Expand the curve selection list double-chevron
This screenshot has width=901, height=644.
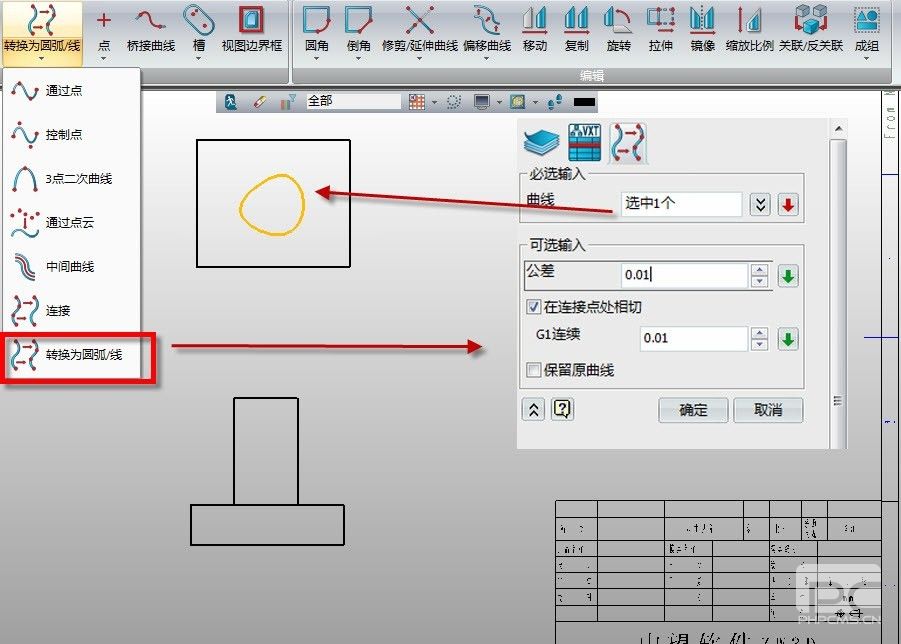pyautogui.click(x=761, y=204)
